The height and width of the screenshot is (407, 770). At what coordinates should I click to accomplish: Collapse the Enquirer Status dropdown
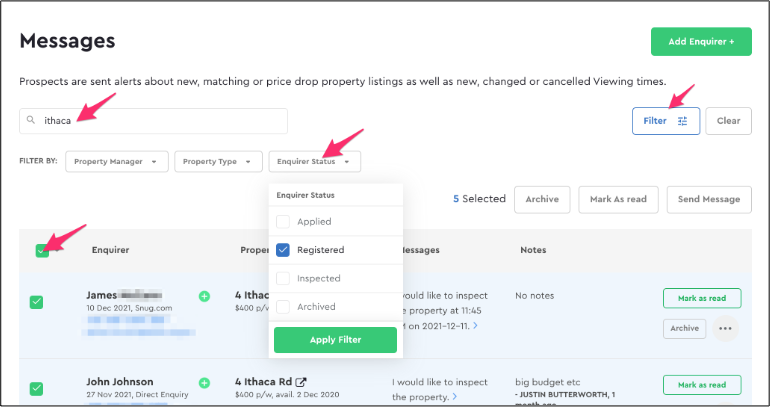[315, 162]
